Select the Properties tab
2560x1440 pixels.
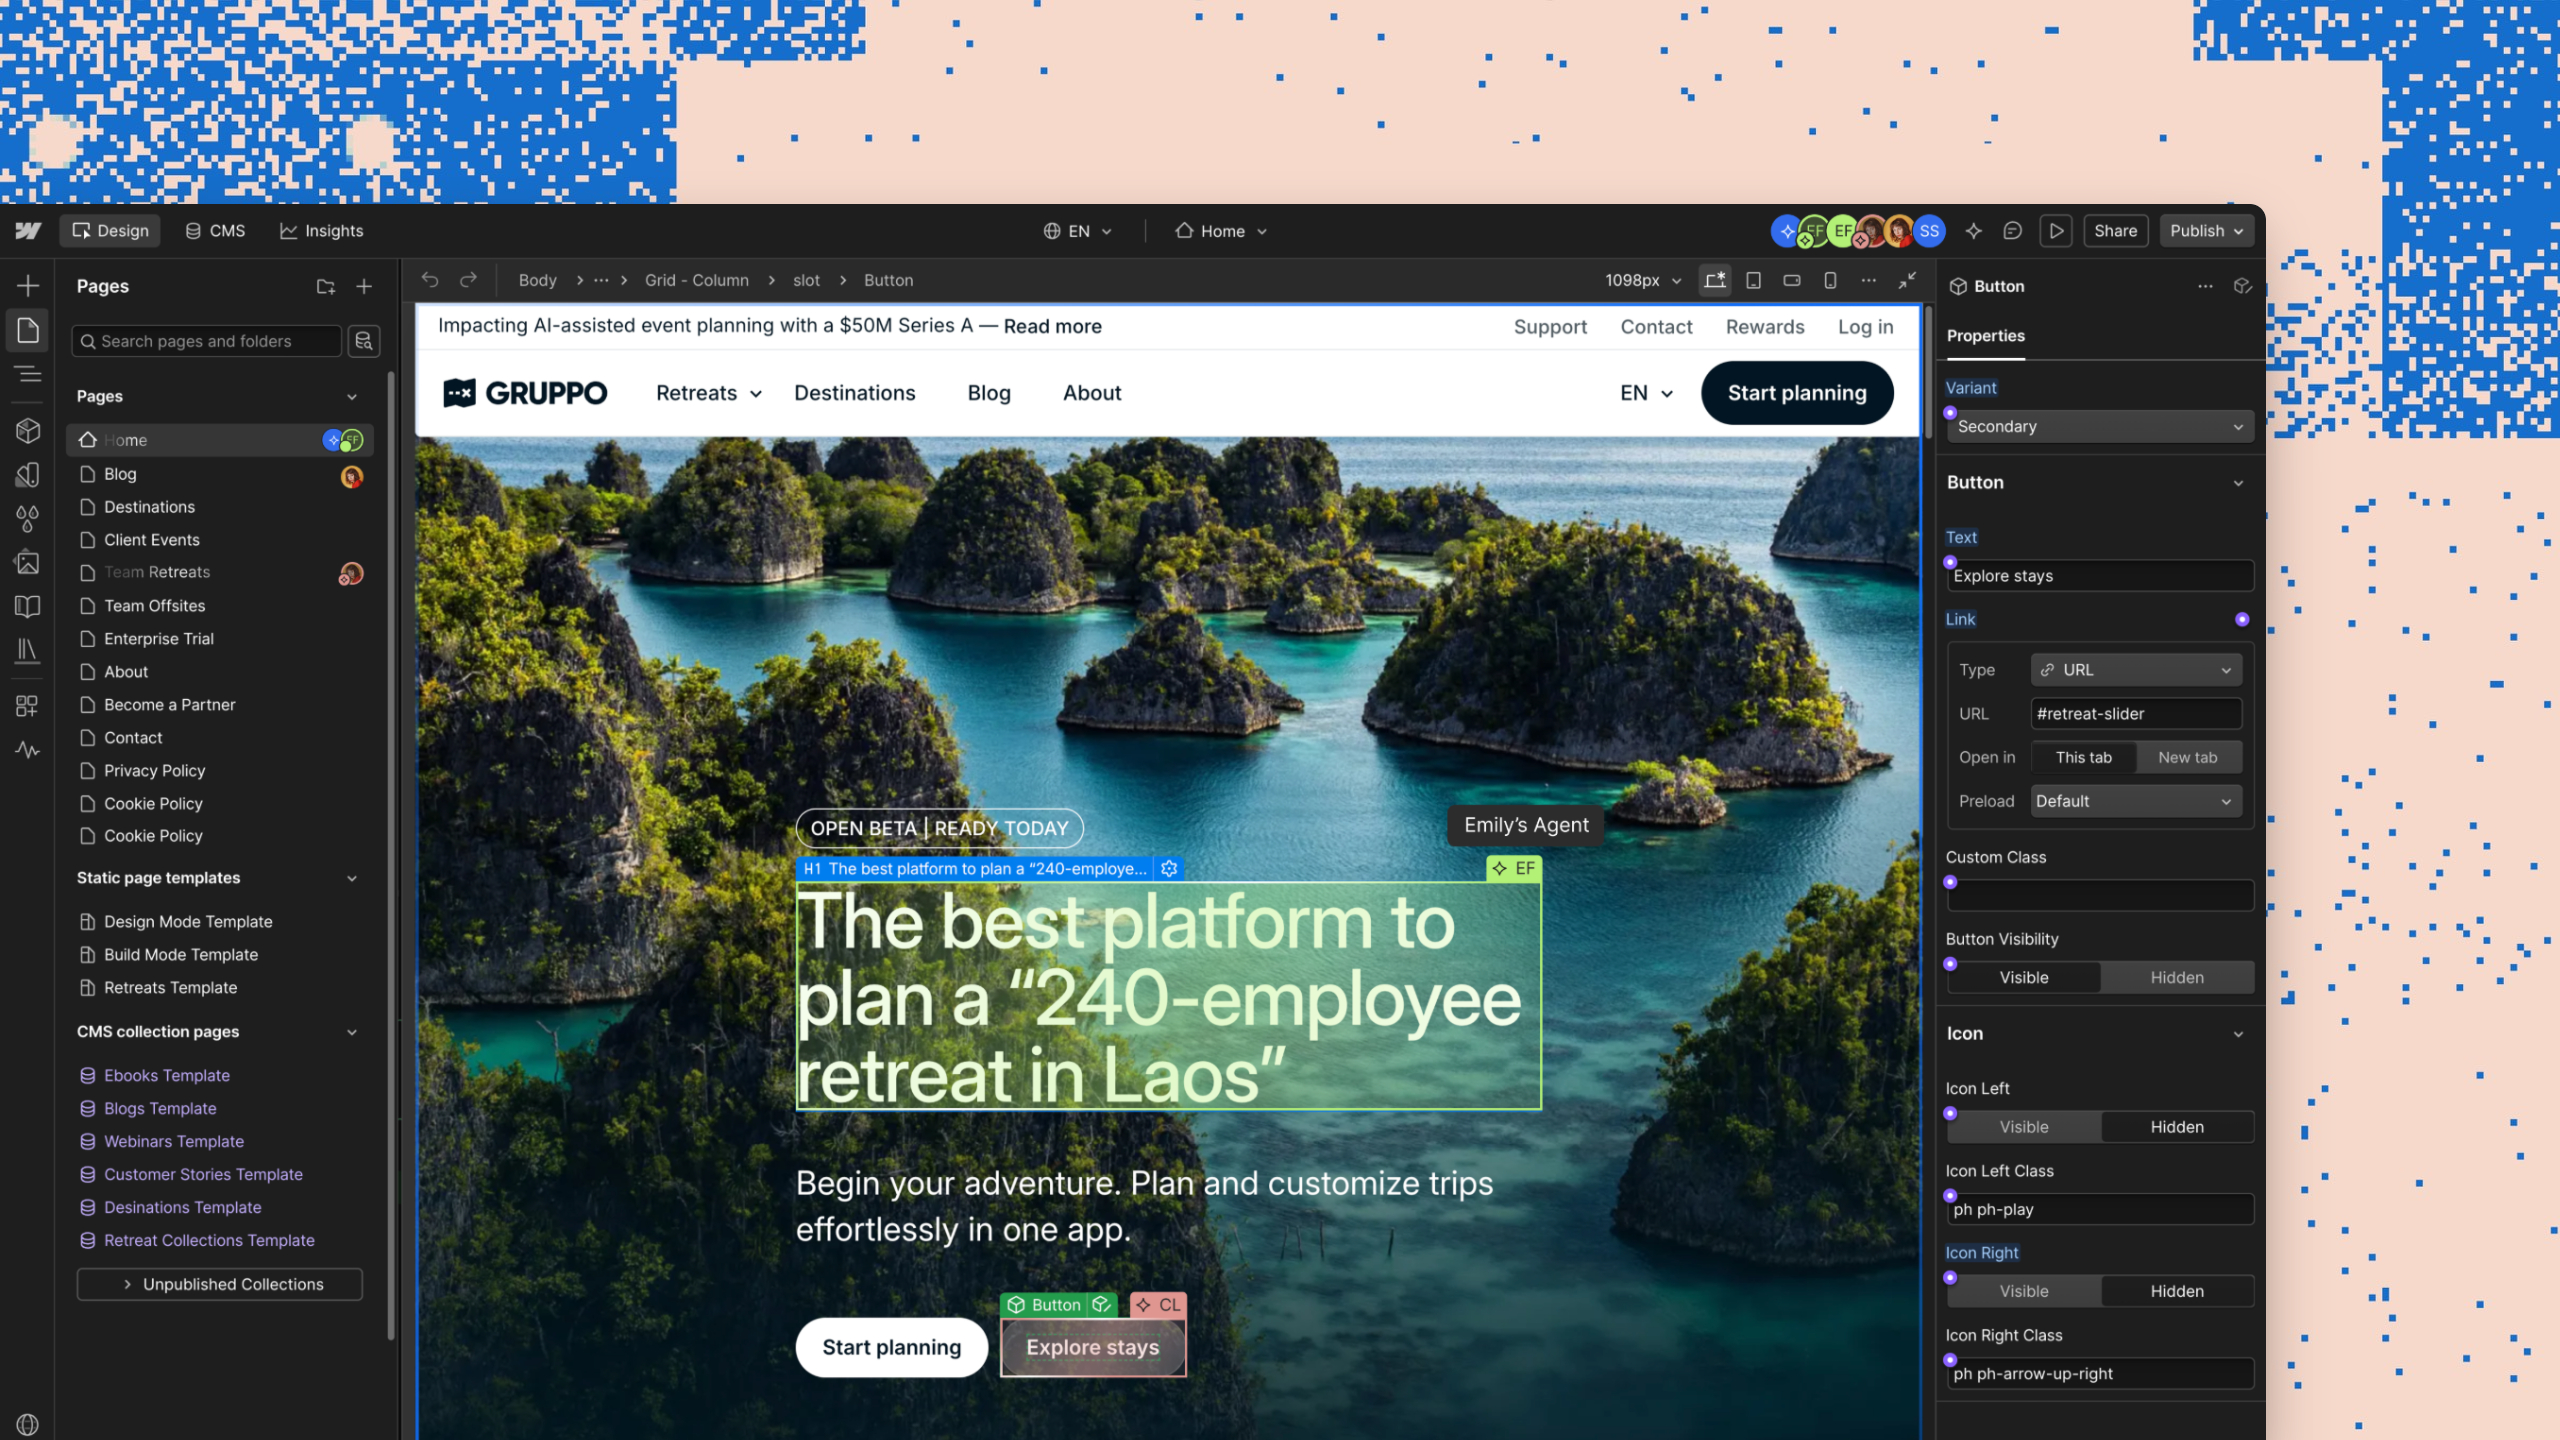click(x=1985, y=336)
